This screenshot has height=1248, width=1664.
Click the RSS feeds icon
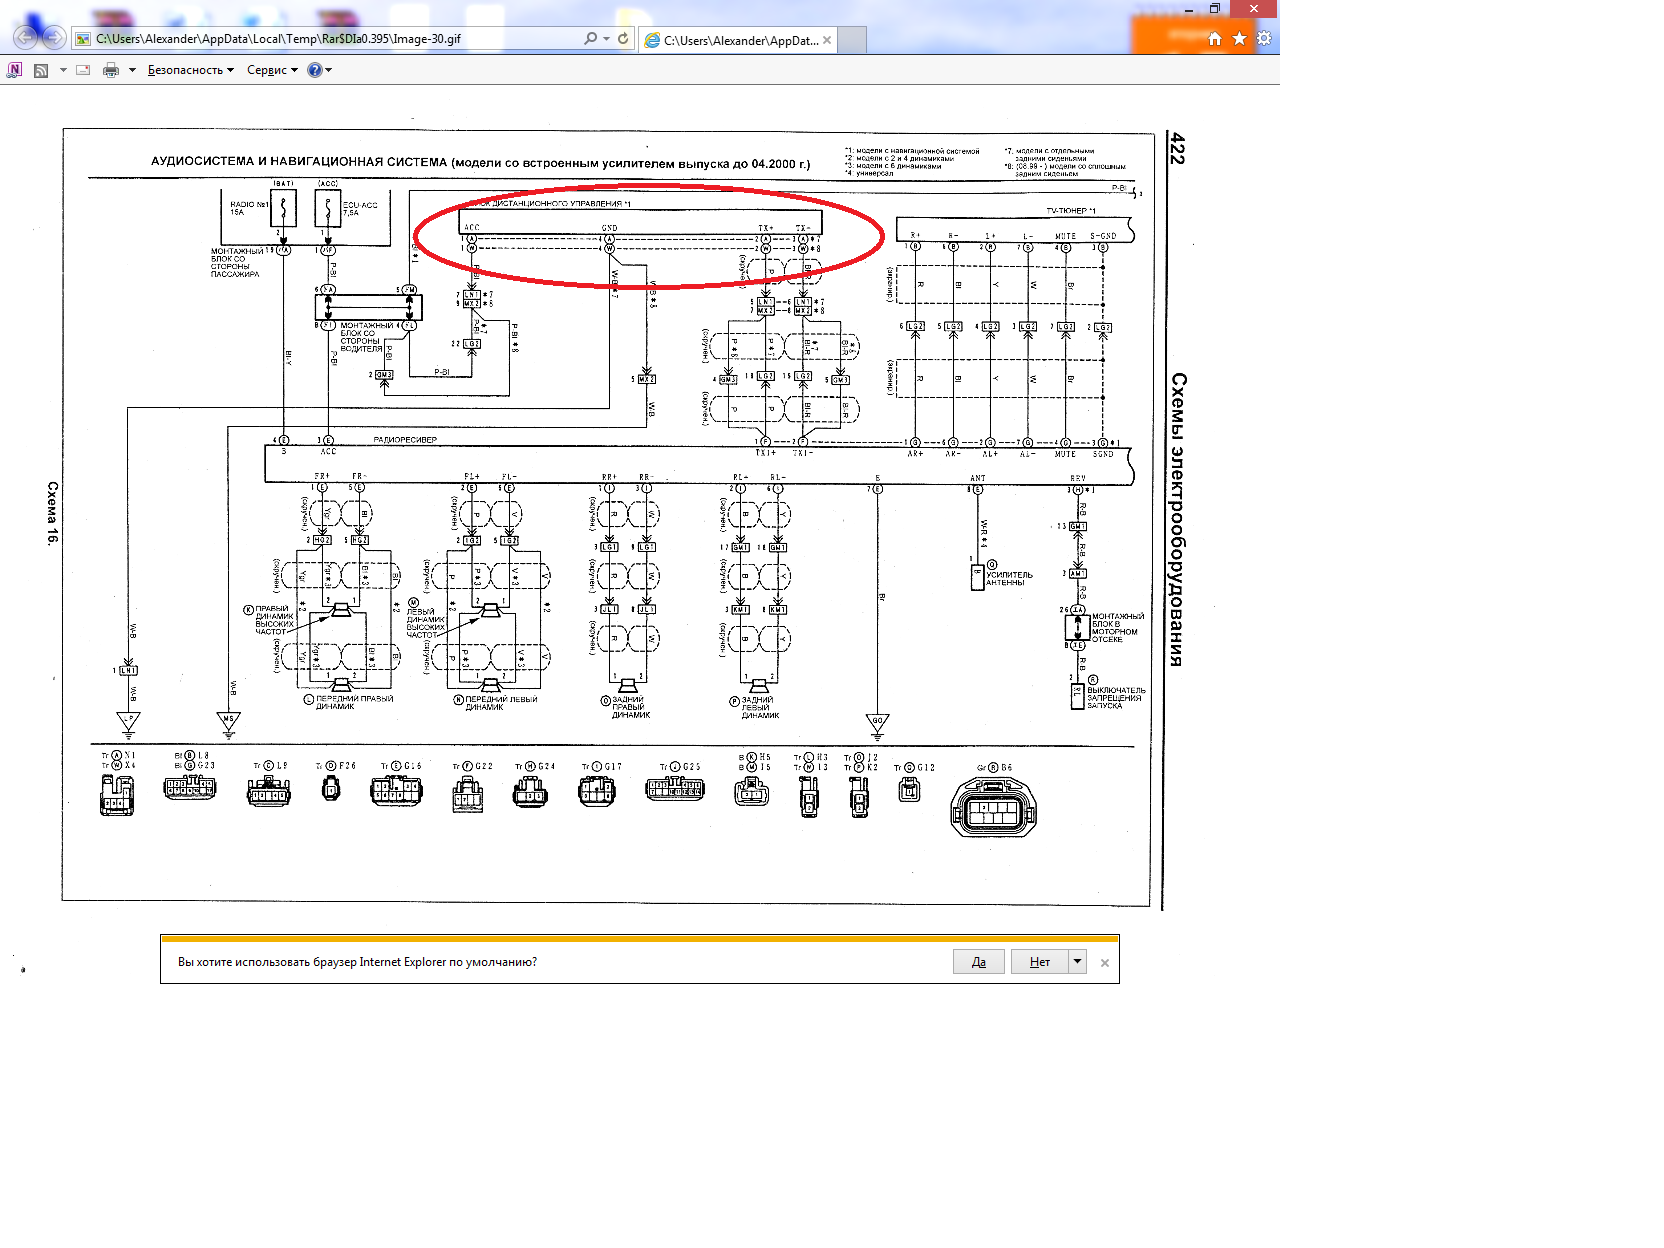41,70
